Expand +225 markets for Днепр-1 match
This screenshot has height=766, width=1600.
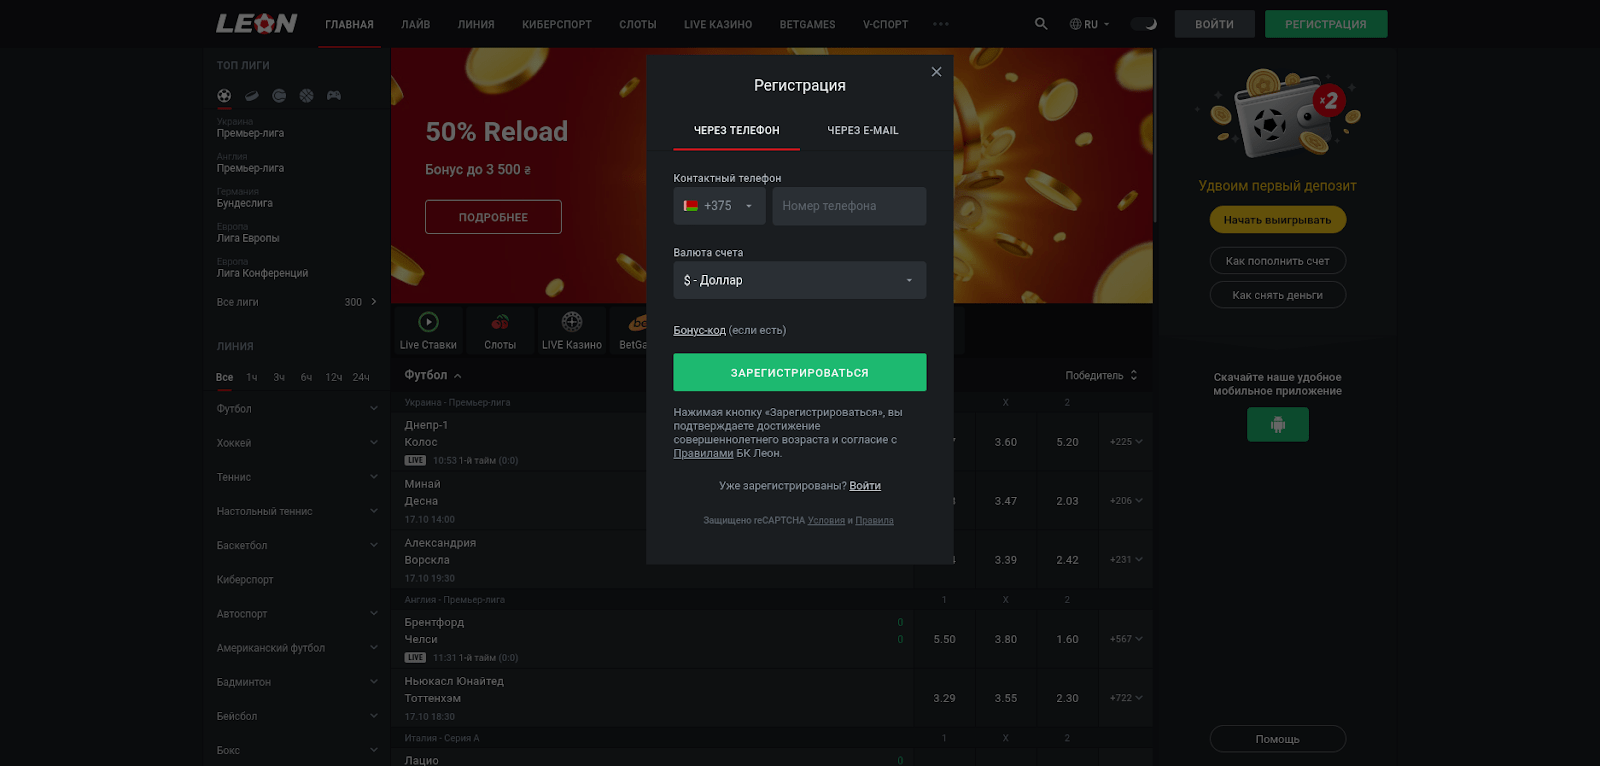[1126, 442]
